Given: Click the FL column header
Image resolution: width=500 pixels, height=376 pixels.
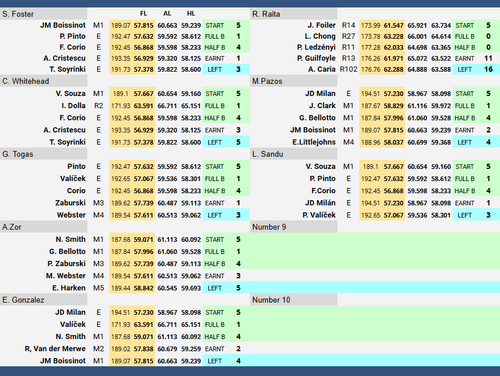Looking at the screenshot, I should point(143,14).
